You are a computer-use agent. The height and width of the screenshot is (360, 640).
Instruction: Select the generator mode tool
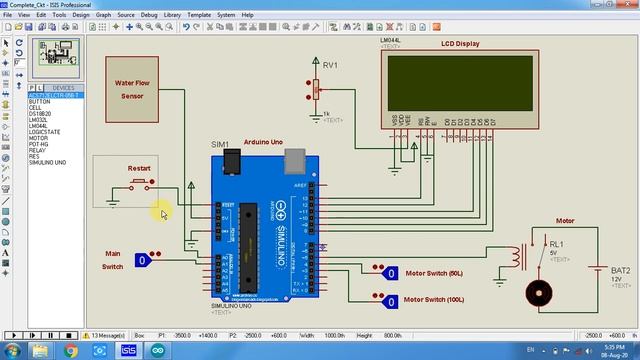pos(6,158)
